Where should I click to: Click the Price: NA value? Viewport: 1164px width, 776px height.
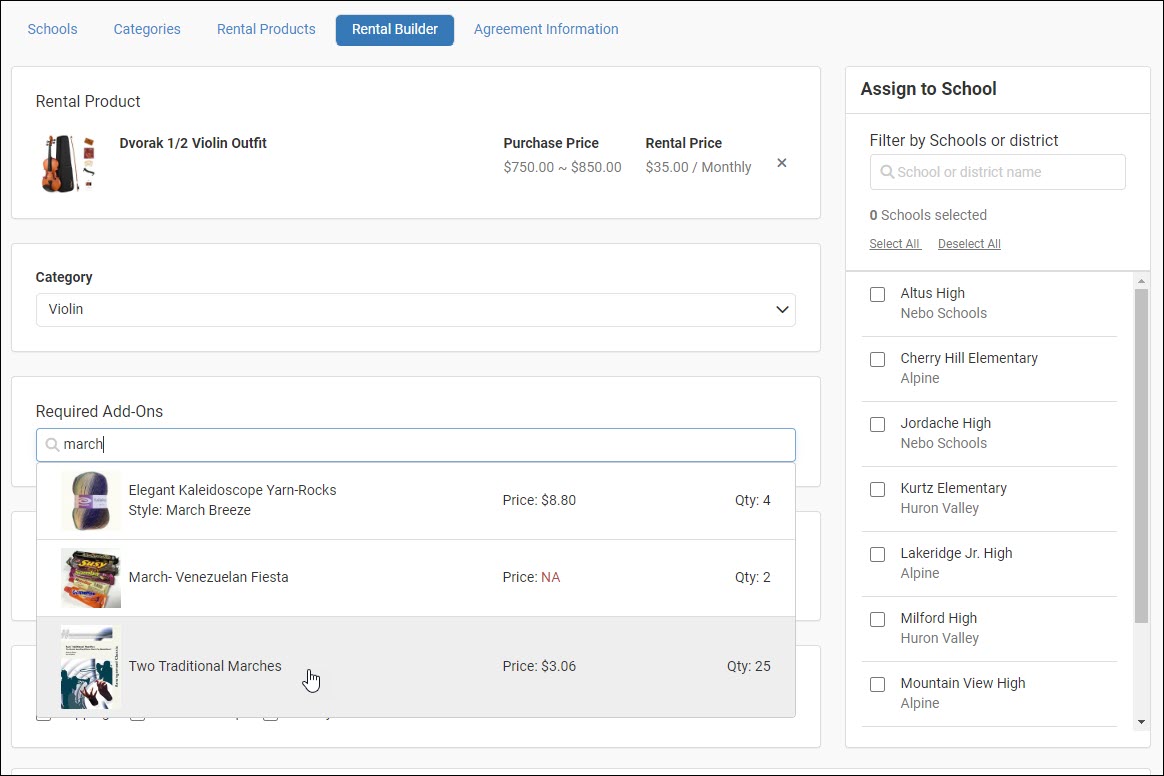click(532, 577)
